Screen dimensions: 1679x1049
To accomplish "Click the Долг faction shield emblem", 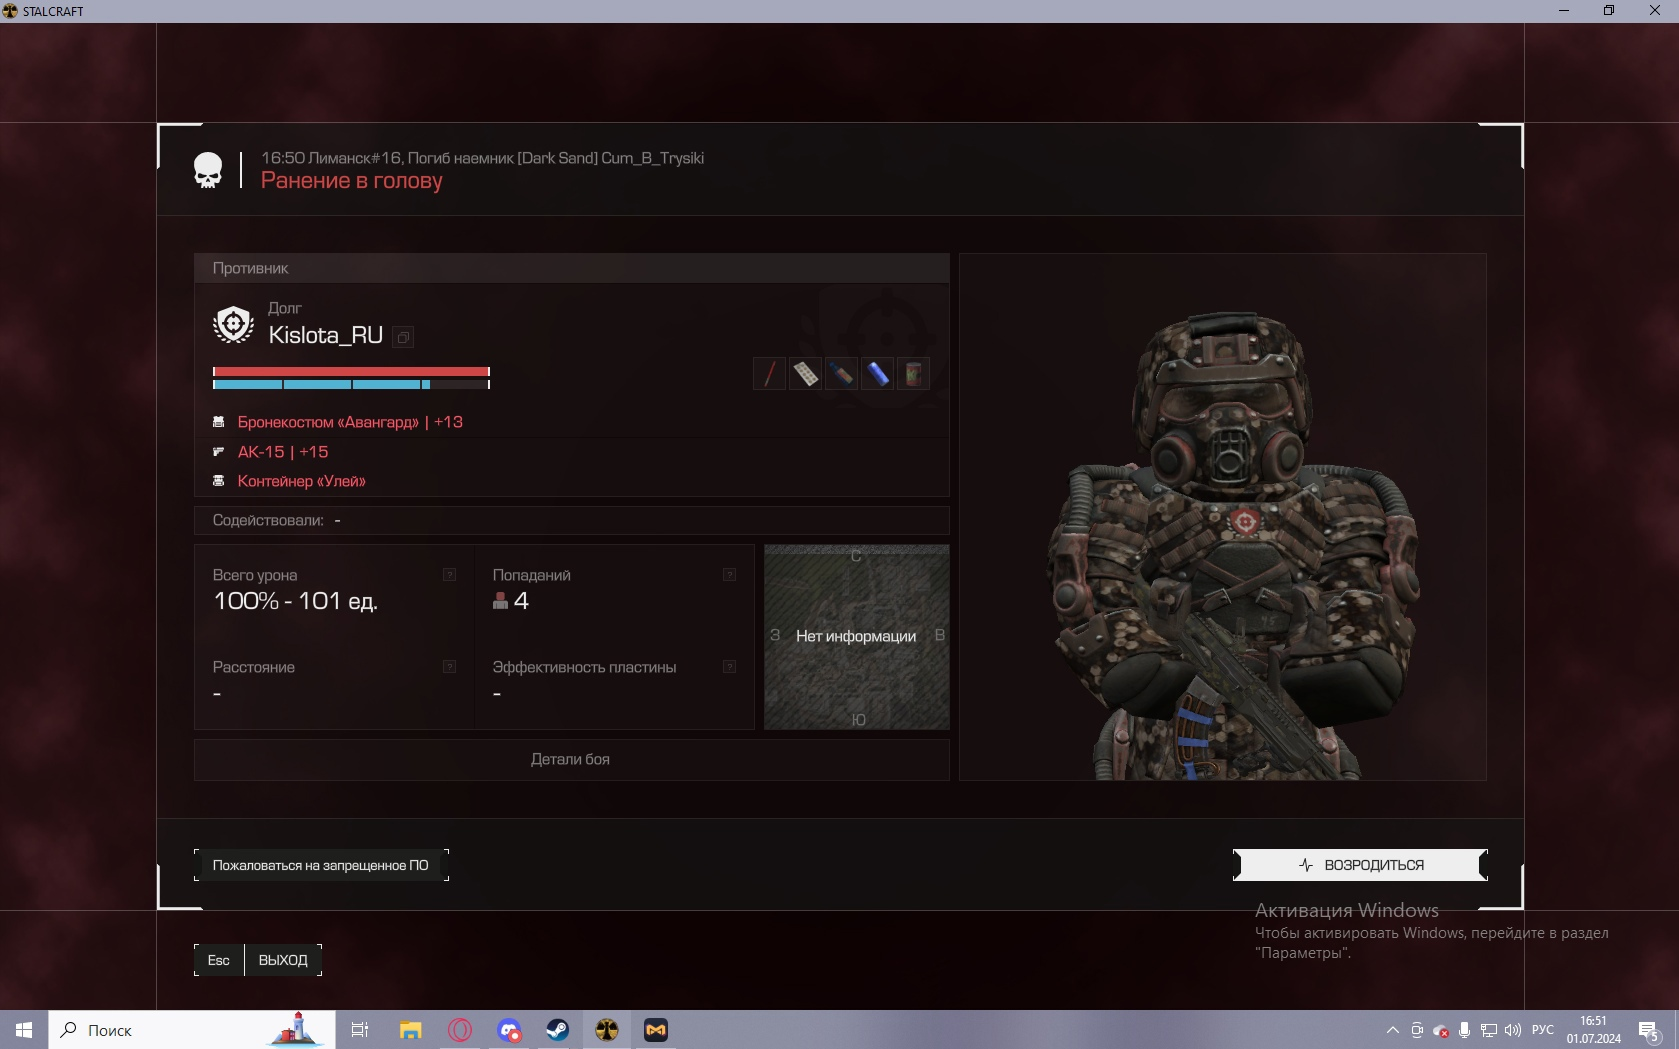I will pyautogui.click(x=234, y=324).
